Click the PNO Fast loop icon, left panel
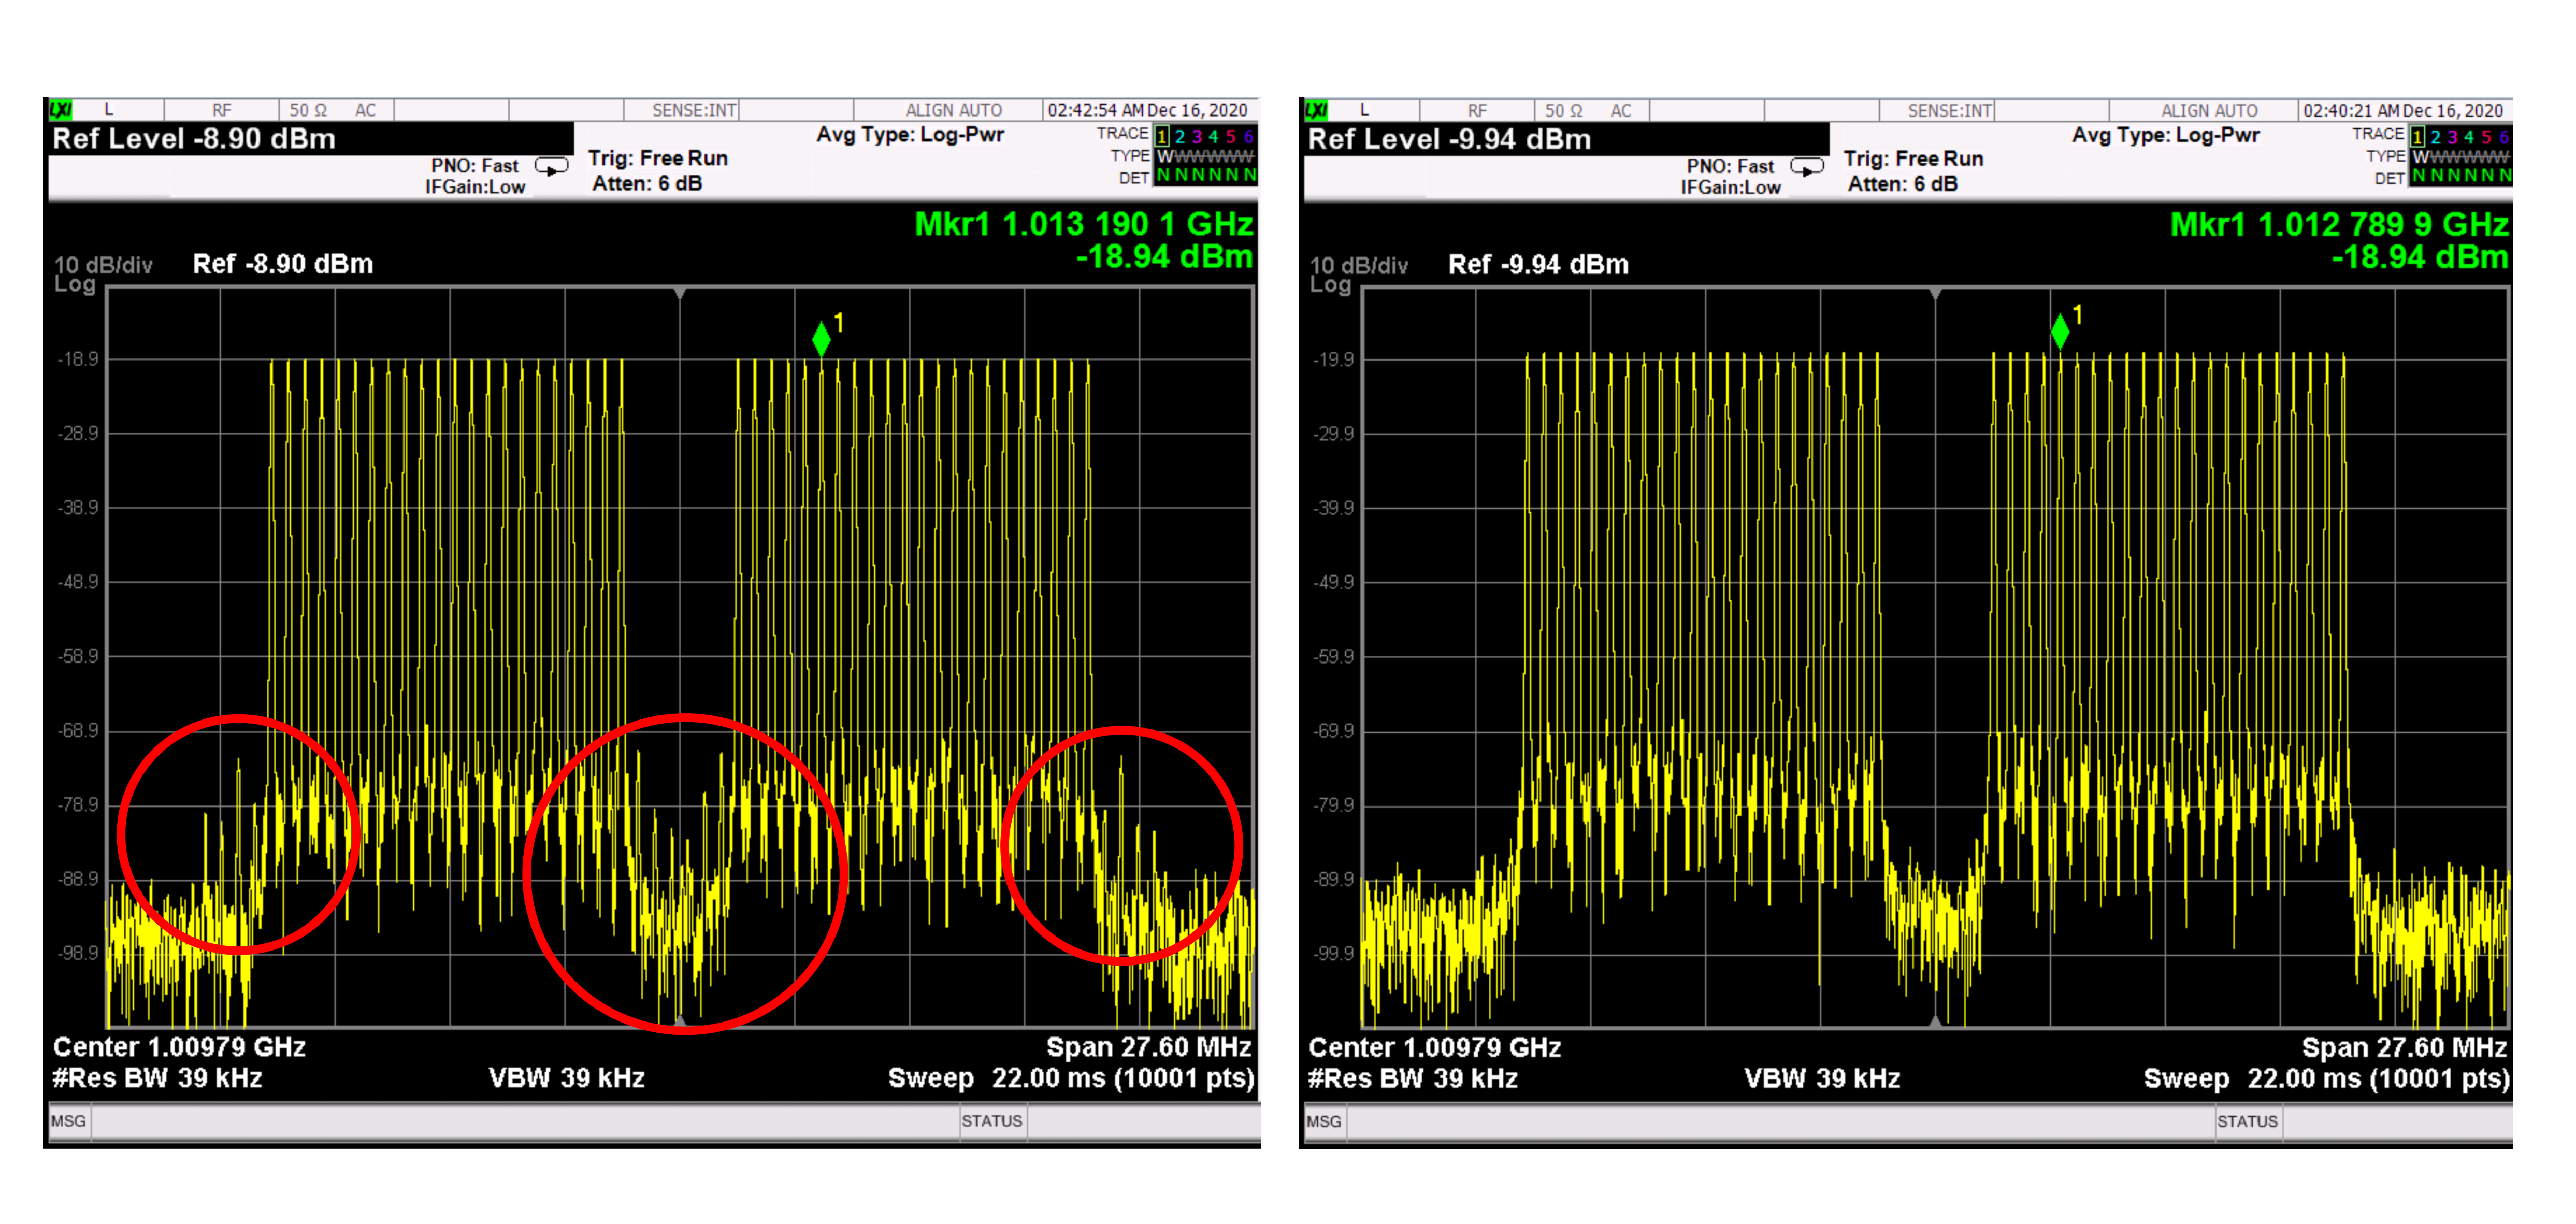Screen dimensions: 2576x1224 click(551, 166)
